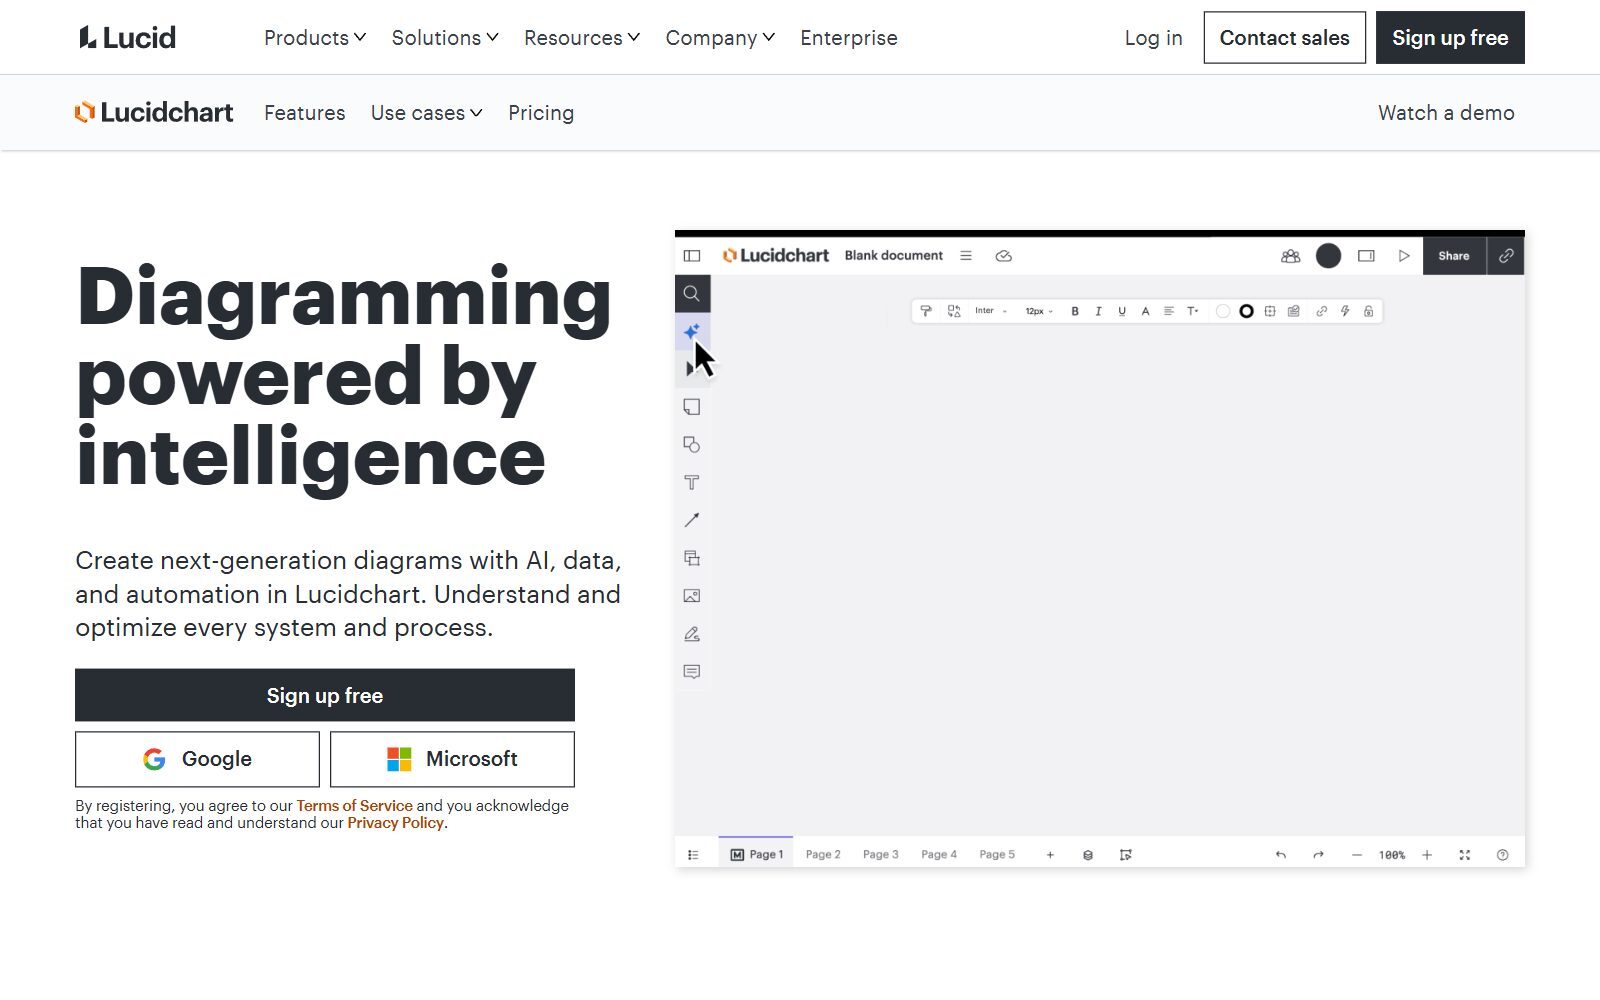
Task: Switch to the Page 2 tab
Action: (823, 855)
